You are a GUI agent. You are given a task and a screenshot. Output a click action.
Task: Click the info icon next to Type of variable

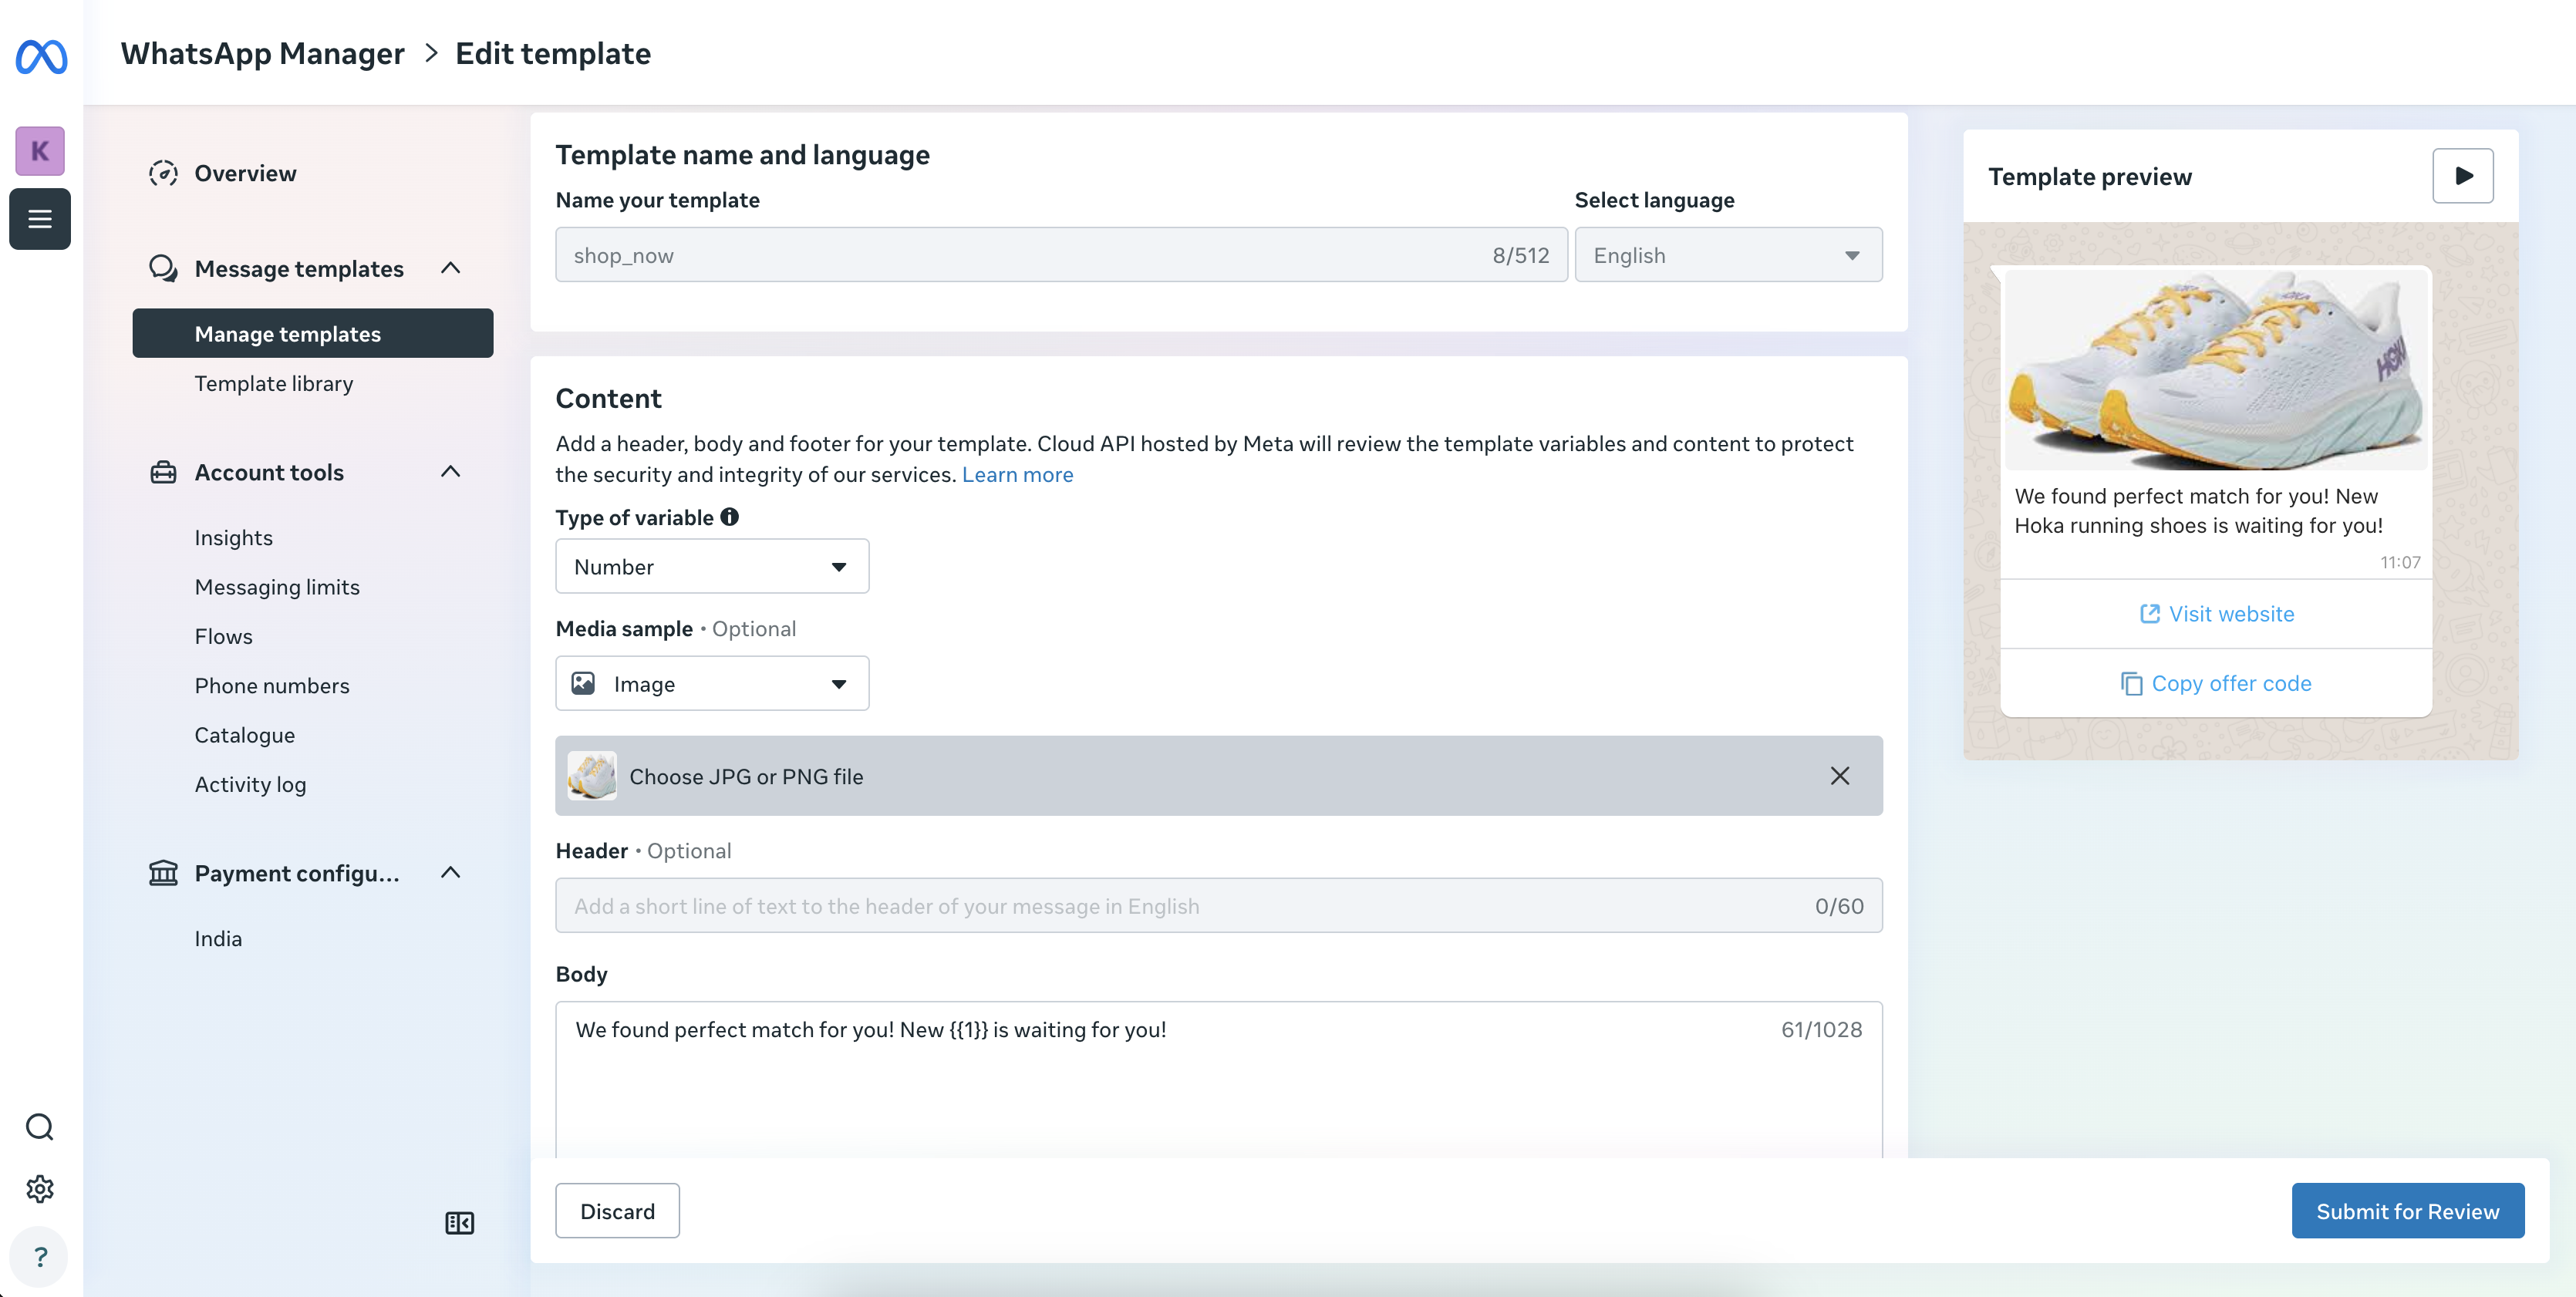coord(729,516)
